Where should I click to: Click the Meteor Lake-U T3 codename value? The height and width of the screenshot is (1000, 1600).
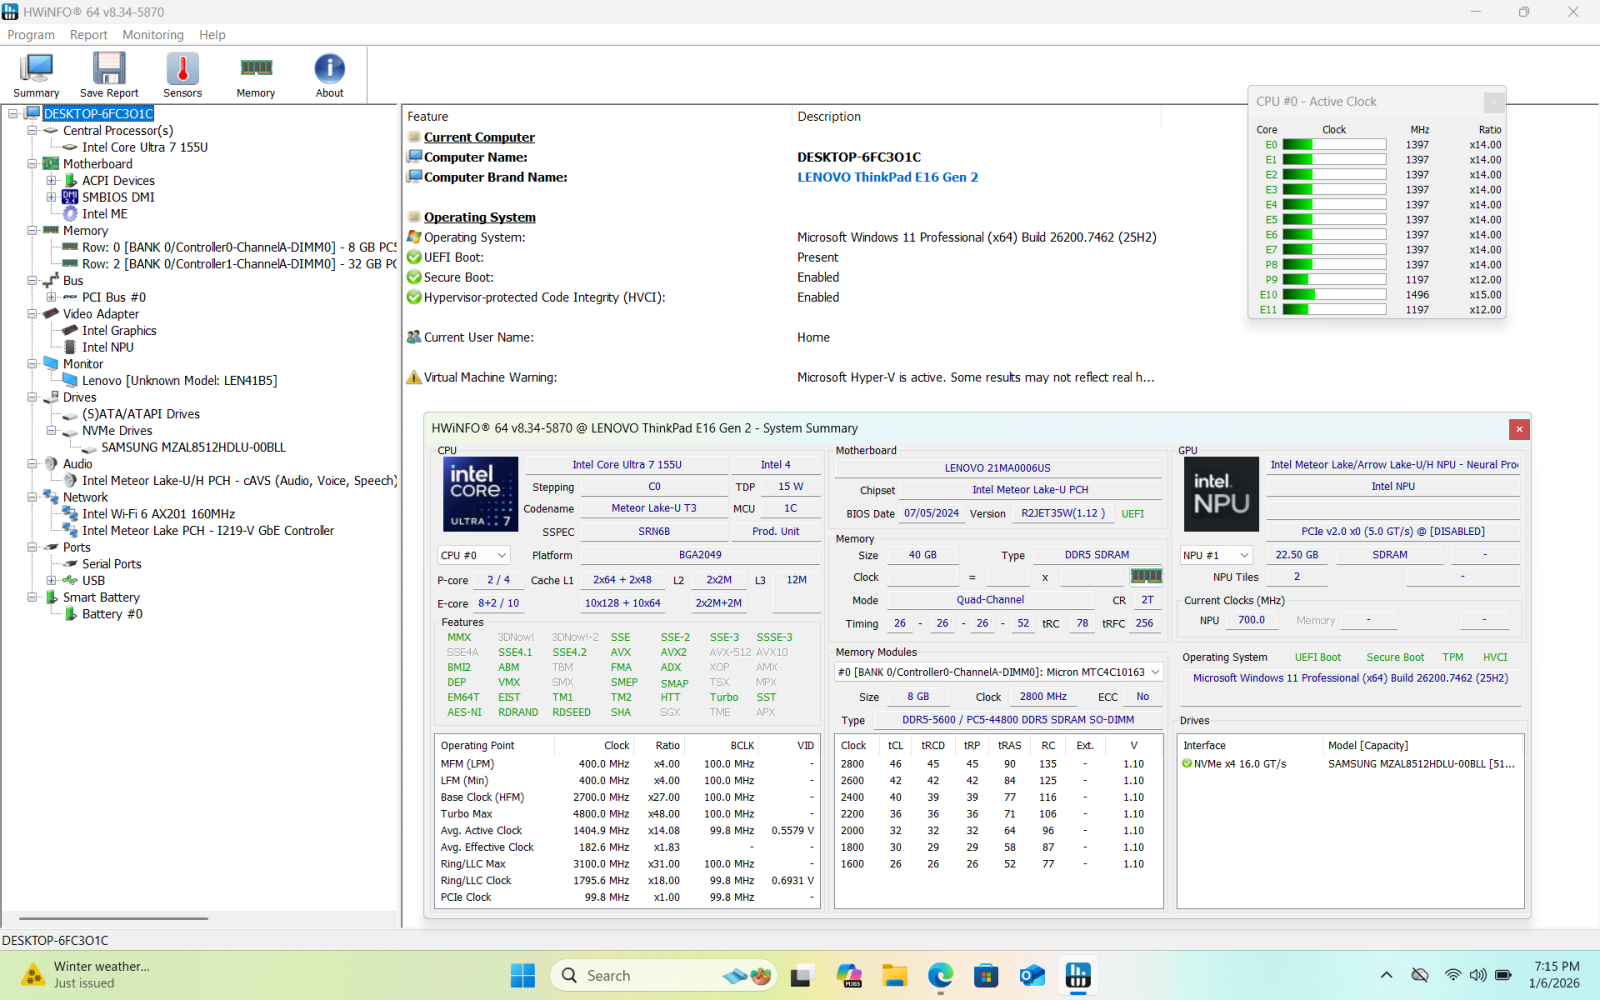tap(654, 508)
